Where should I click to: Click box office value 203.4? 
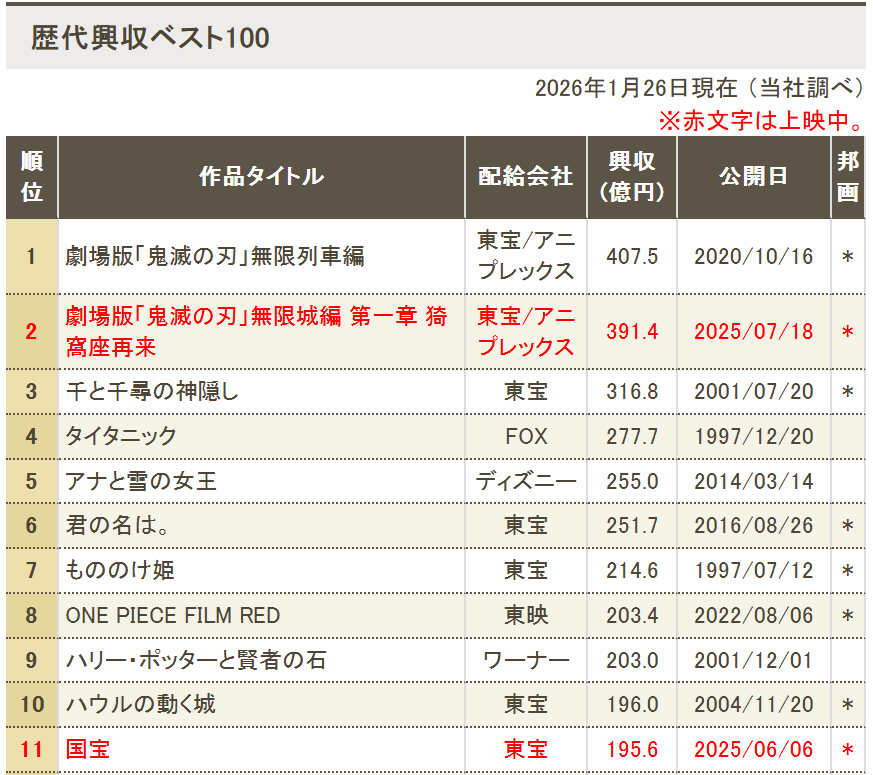click(632, 616)
